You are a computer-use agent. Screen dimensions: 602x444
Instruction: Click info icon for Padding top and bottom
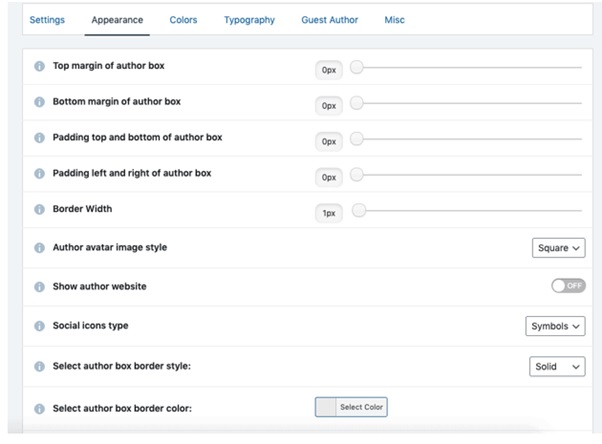[x=40, y=138]
